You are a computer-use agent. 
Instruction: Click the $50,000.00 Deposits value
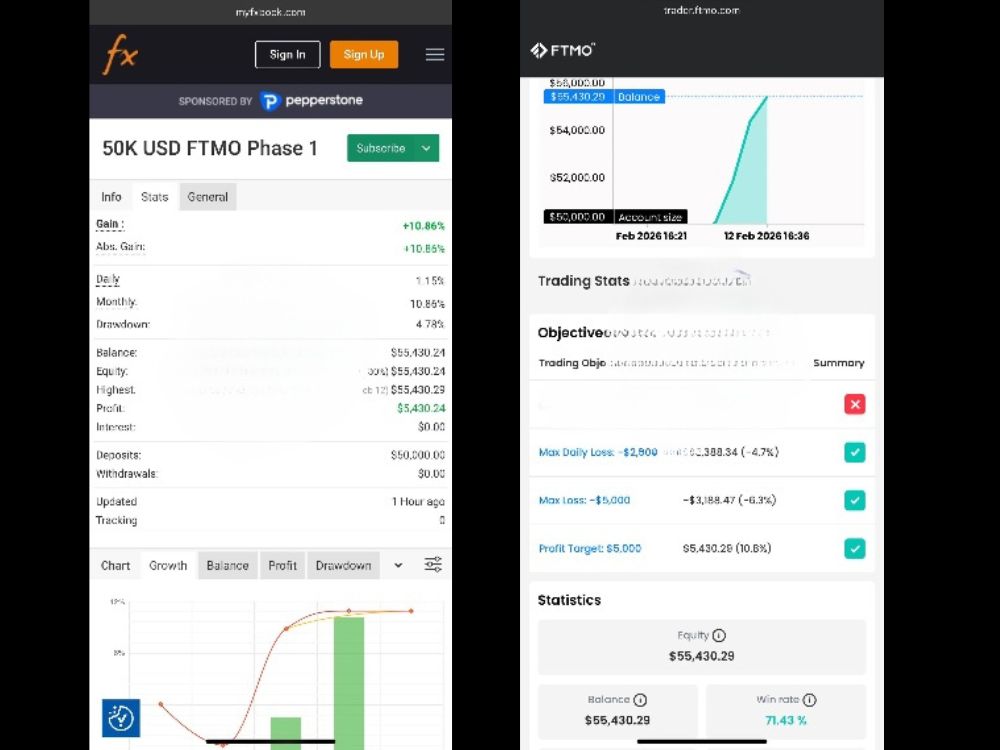point(418,455)
